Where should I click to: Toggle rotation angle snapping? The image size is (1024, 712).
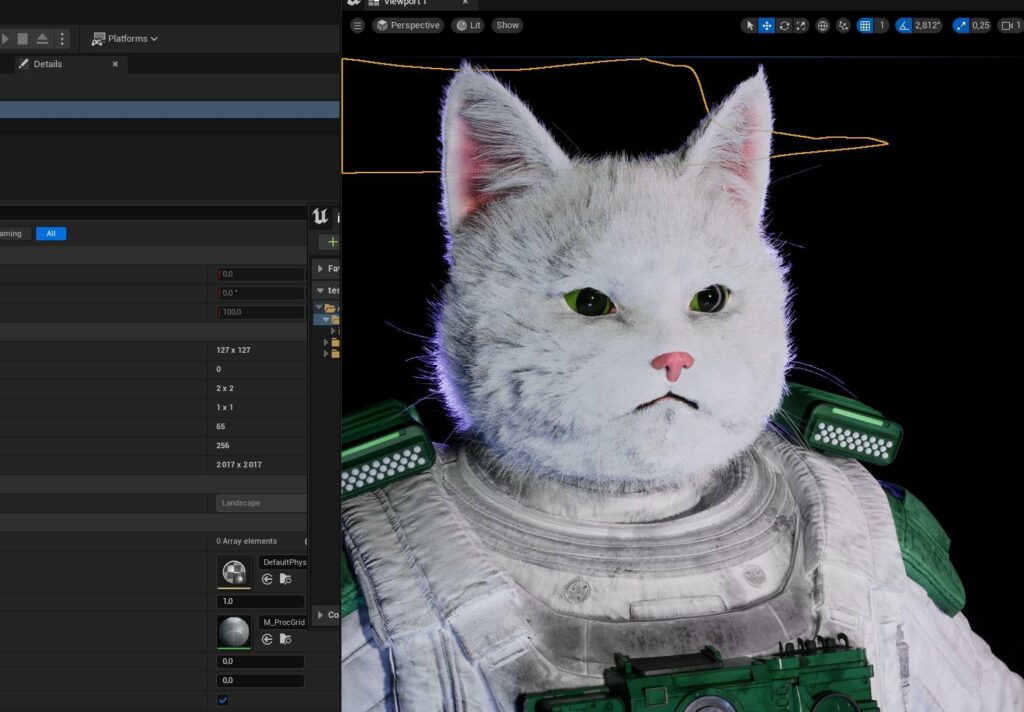[904, 25]
